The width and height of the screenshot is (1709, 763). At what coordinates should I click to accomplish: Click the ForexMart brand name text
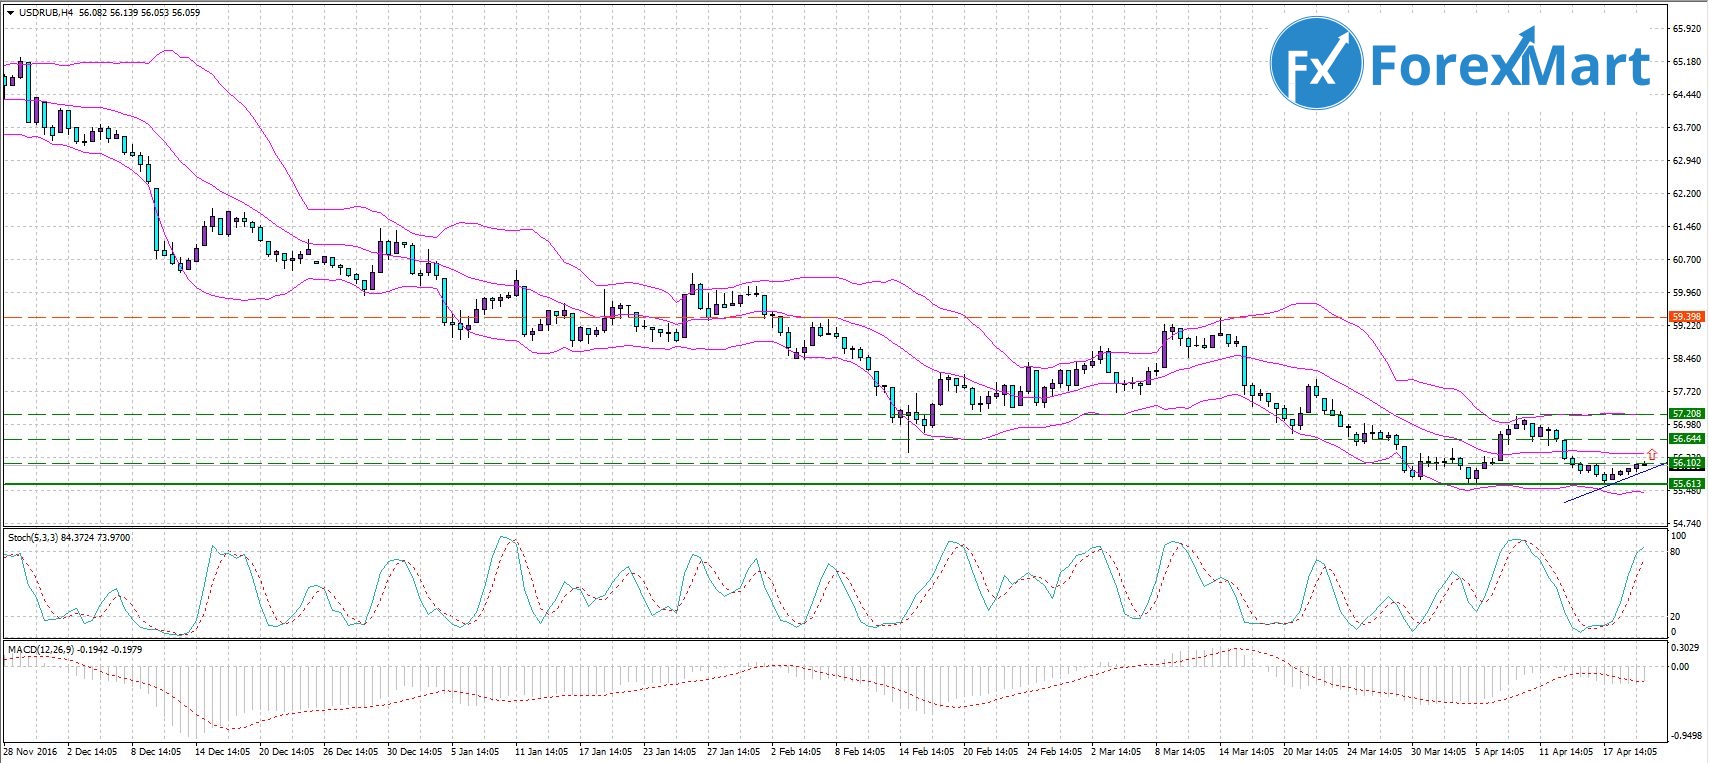(x=1510, y=66)
